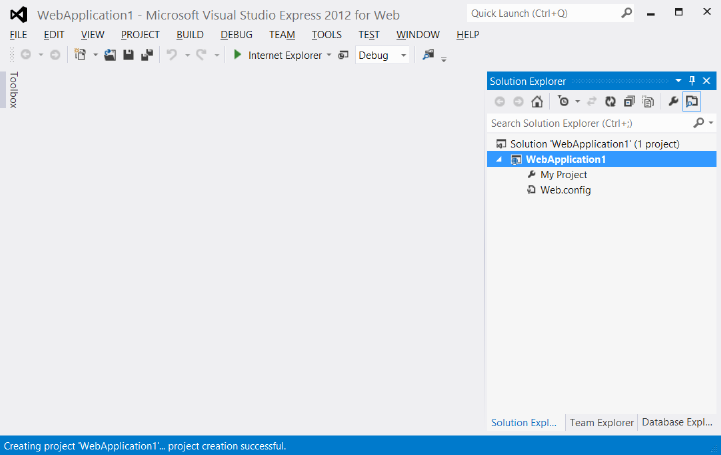Click the Navigate Backward toolbar arrow

[26, 55]
